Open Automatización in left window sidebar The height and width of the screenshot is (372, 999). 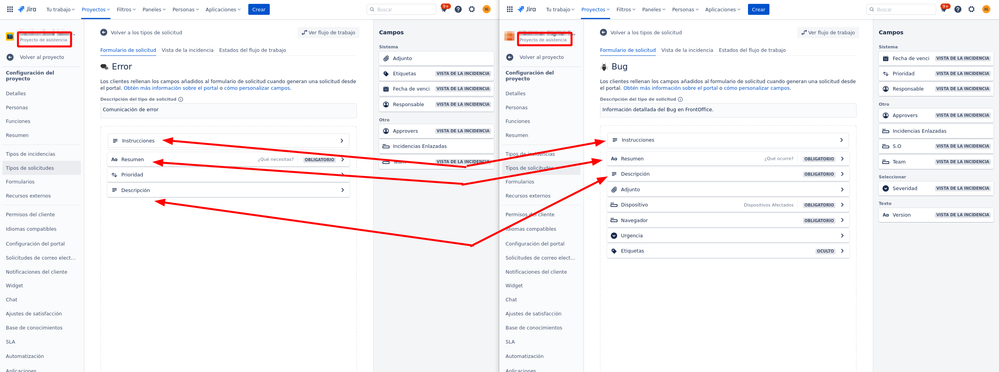(25, 356)
